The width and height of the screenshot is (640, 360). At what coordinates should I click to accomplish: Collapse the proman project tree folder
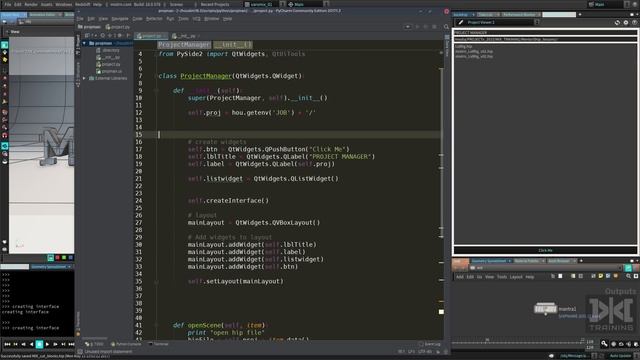[x=84, y=43]
